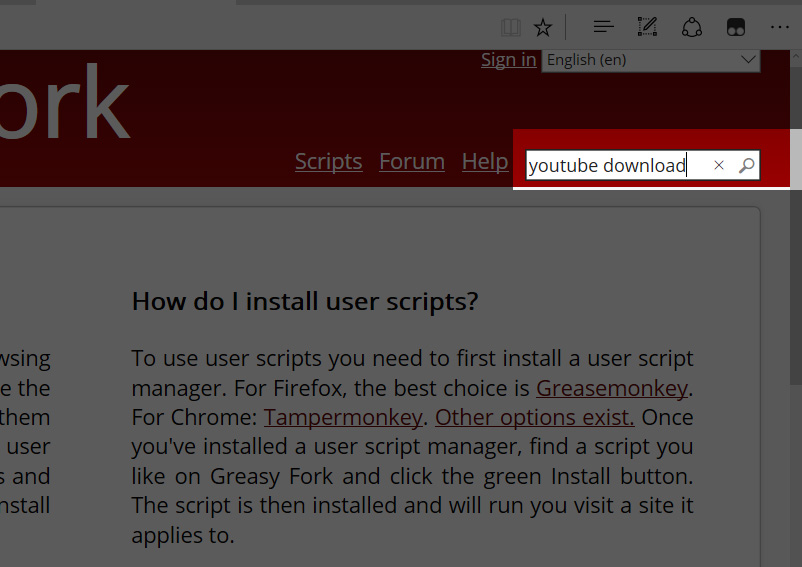Click the scrollbar up arrow
Screen dimensions: 802x567
tap(796, 57)
